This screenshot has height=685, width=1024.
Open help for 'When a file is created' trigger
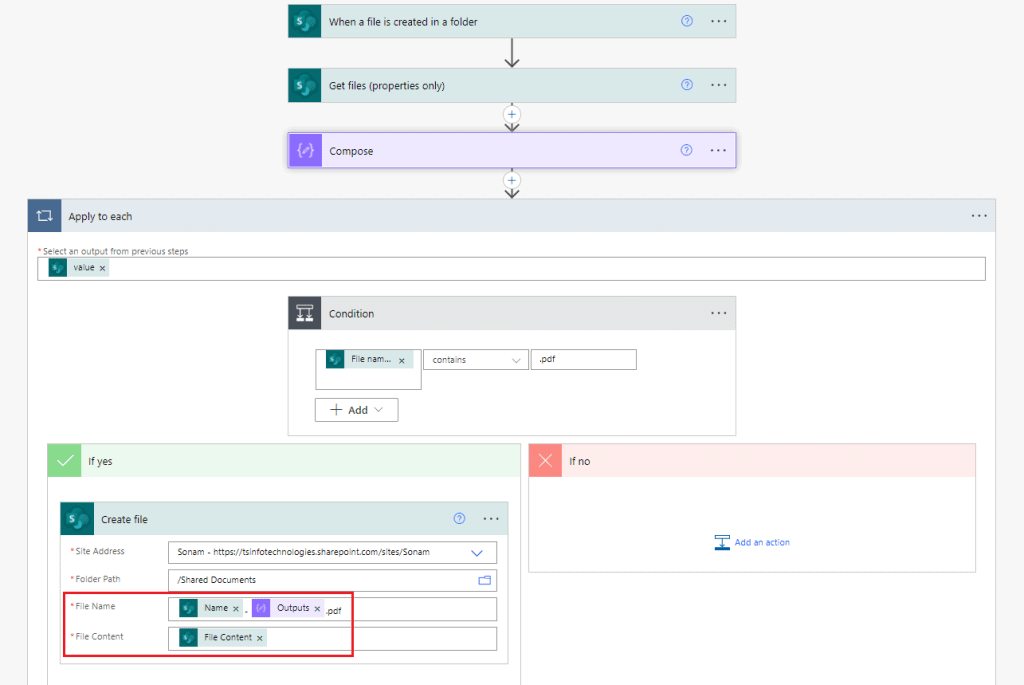point(686,21)
